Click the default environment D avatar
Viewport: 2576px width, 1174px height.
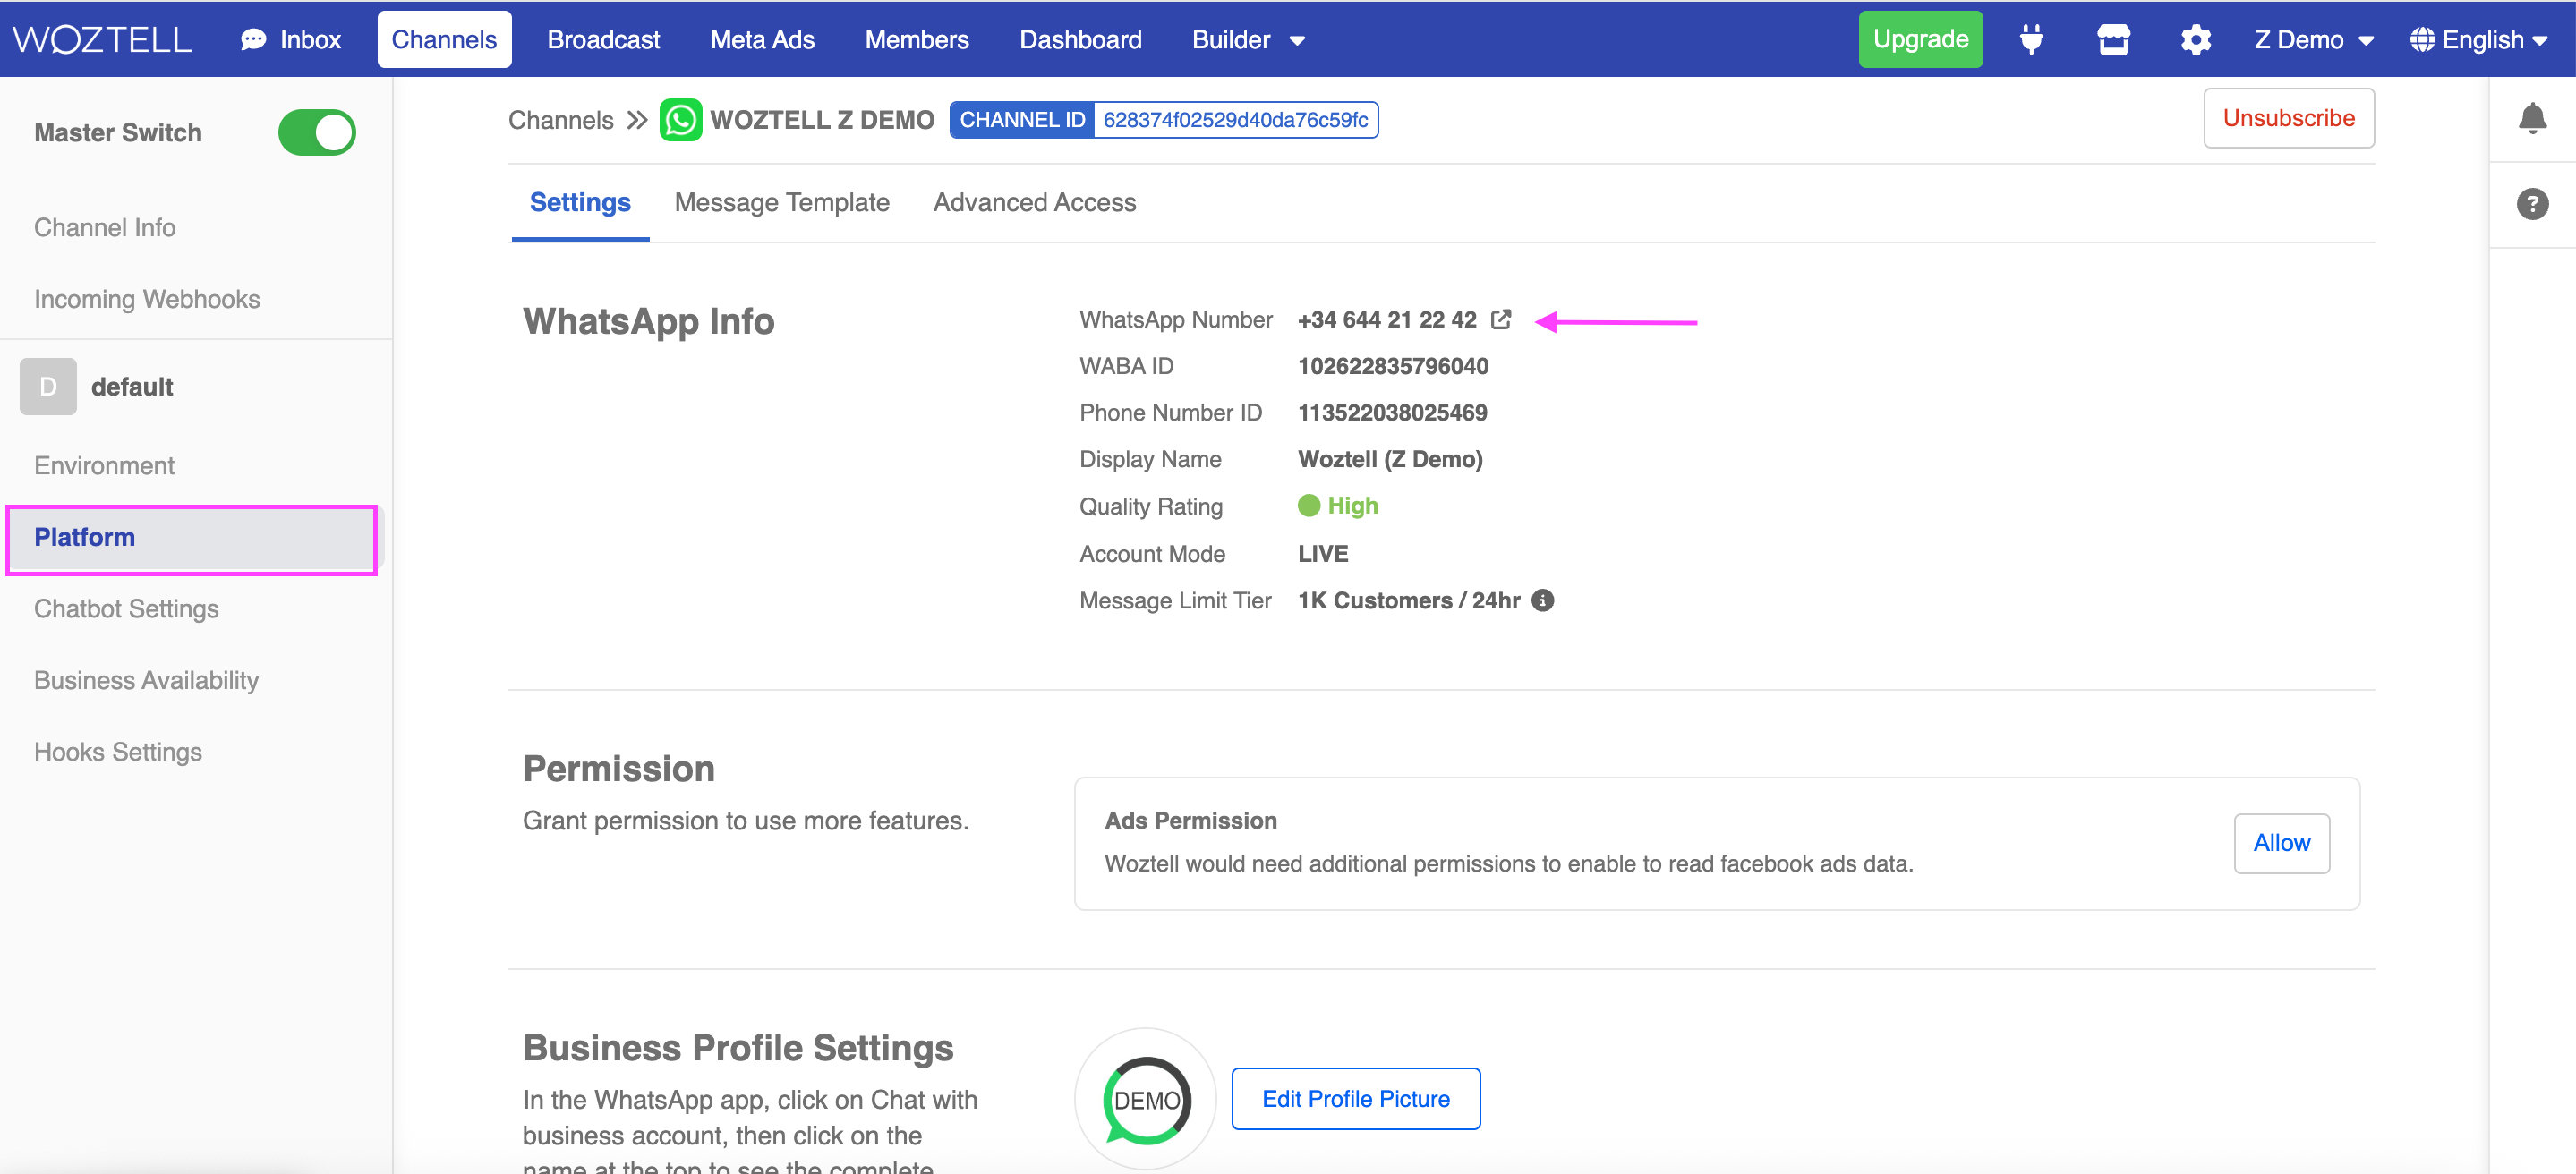48,386
